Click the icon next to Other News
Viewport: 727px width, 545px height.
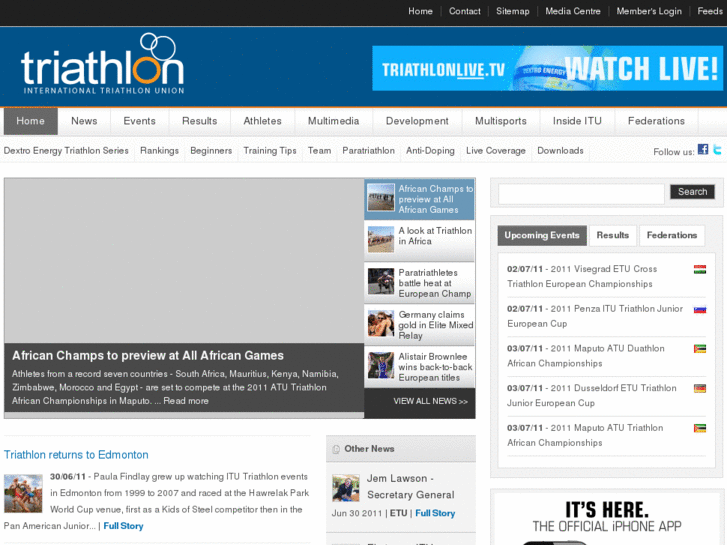point(336,449)
